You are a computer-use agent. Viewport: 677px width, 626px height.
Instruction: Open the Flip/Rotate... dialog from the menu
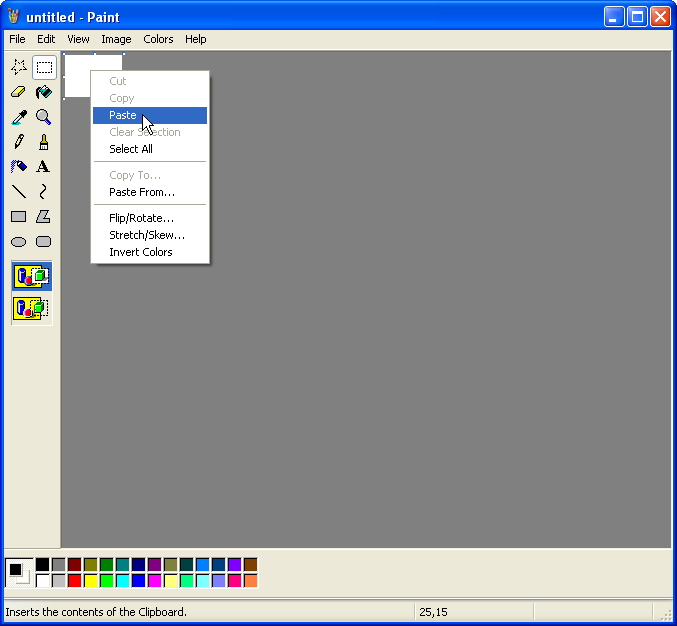141,218
